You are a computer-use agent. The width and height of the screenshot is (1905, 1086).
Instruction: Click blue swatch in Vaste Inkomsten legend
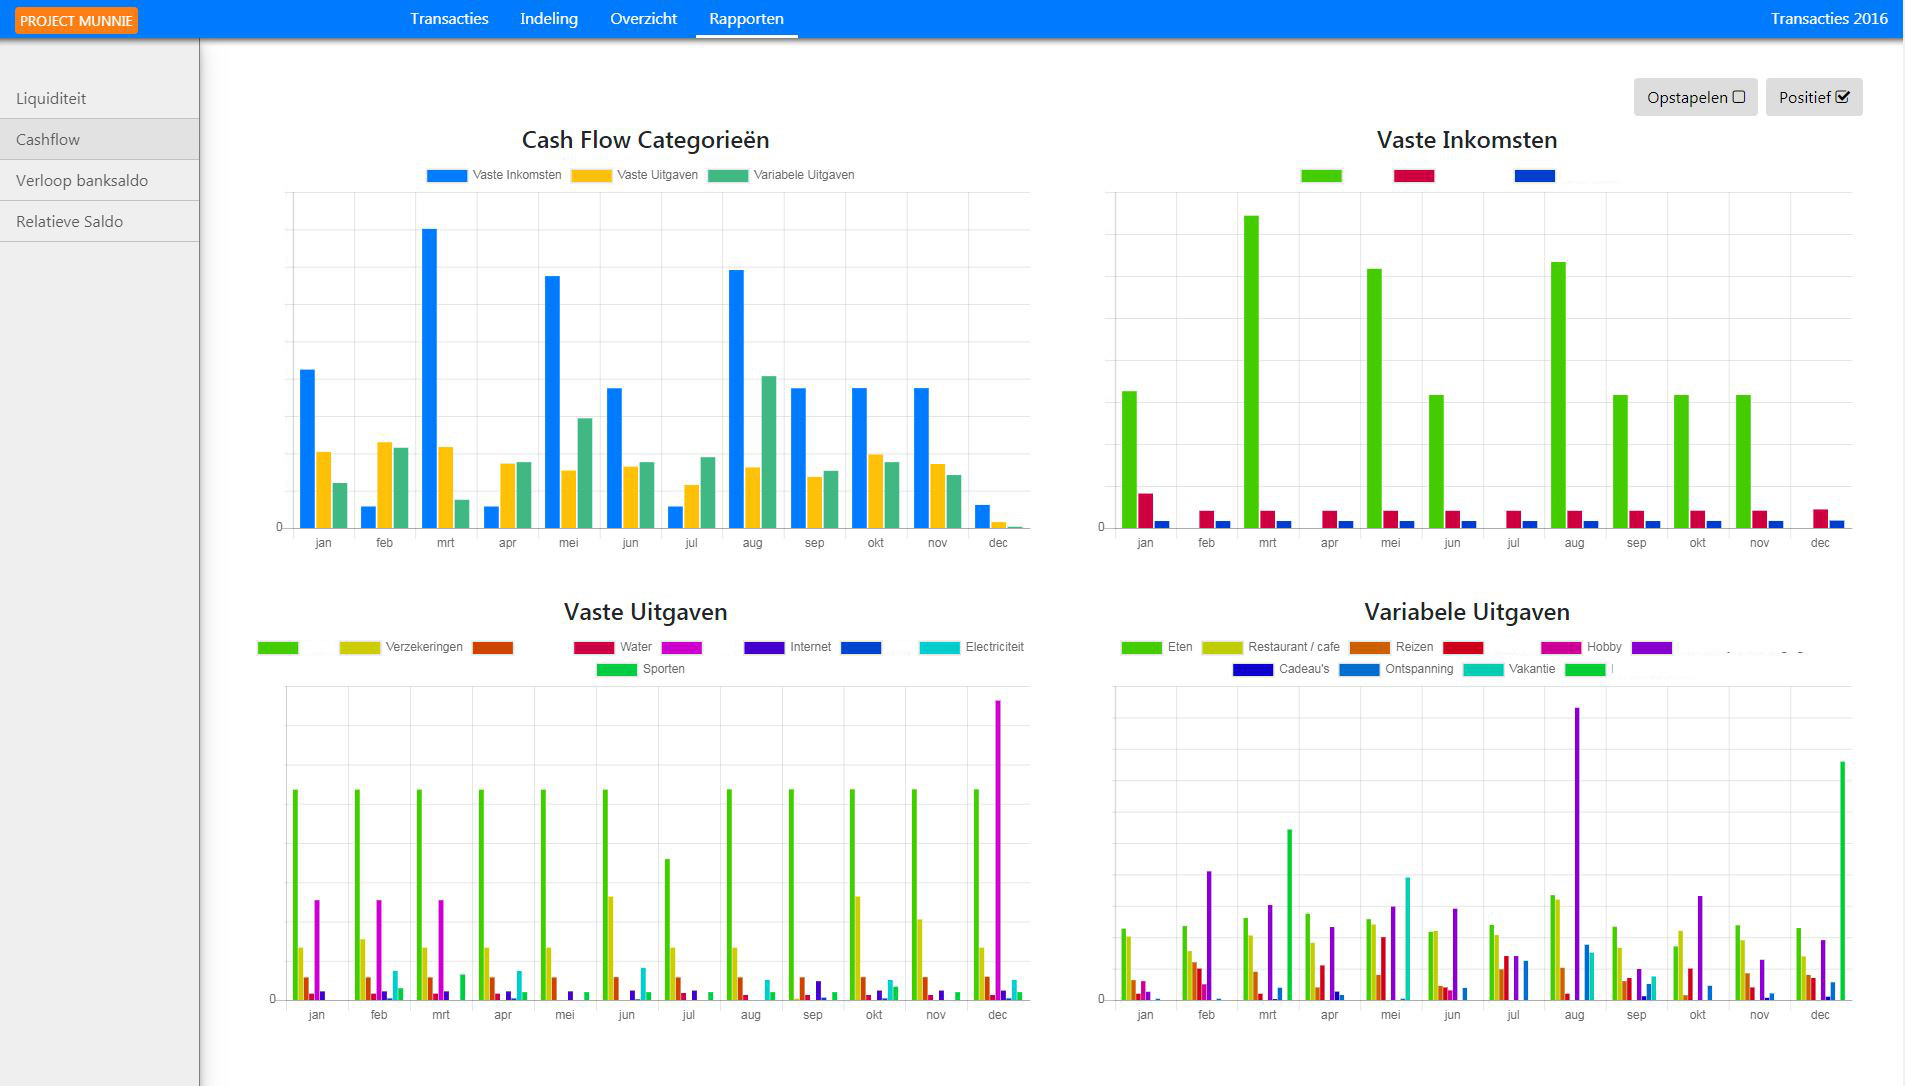pyautogui.click(x=1535, y=176)
